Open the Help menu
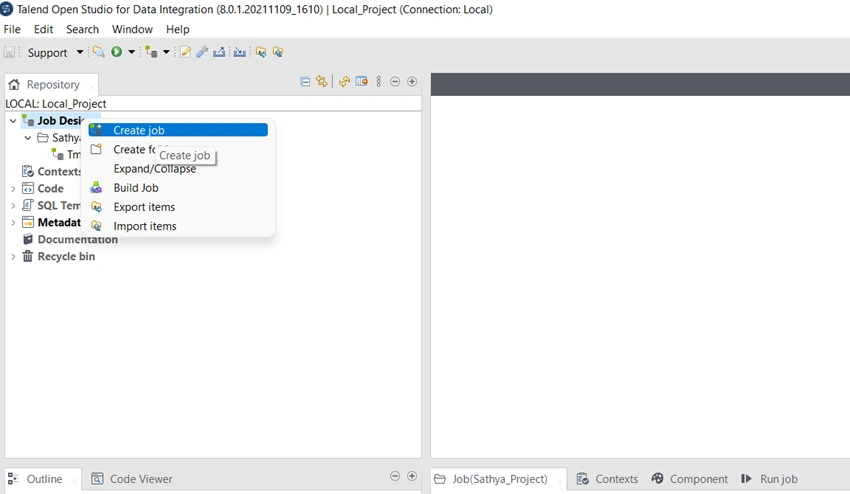Image resolution: width=850 pixels, height=494 pixels. point(177,29)
